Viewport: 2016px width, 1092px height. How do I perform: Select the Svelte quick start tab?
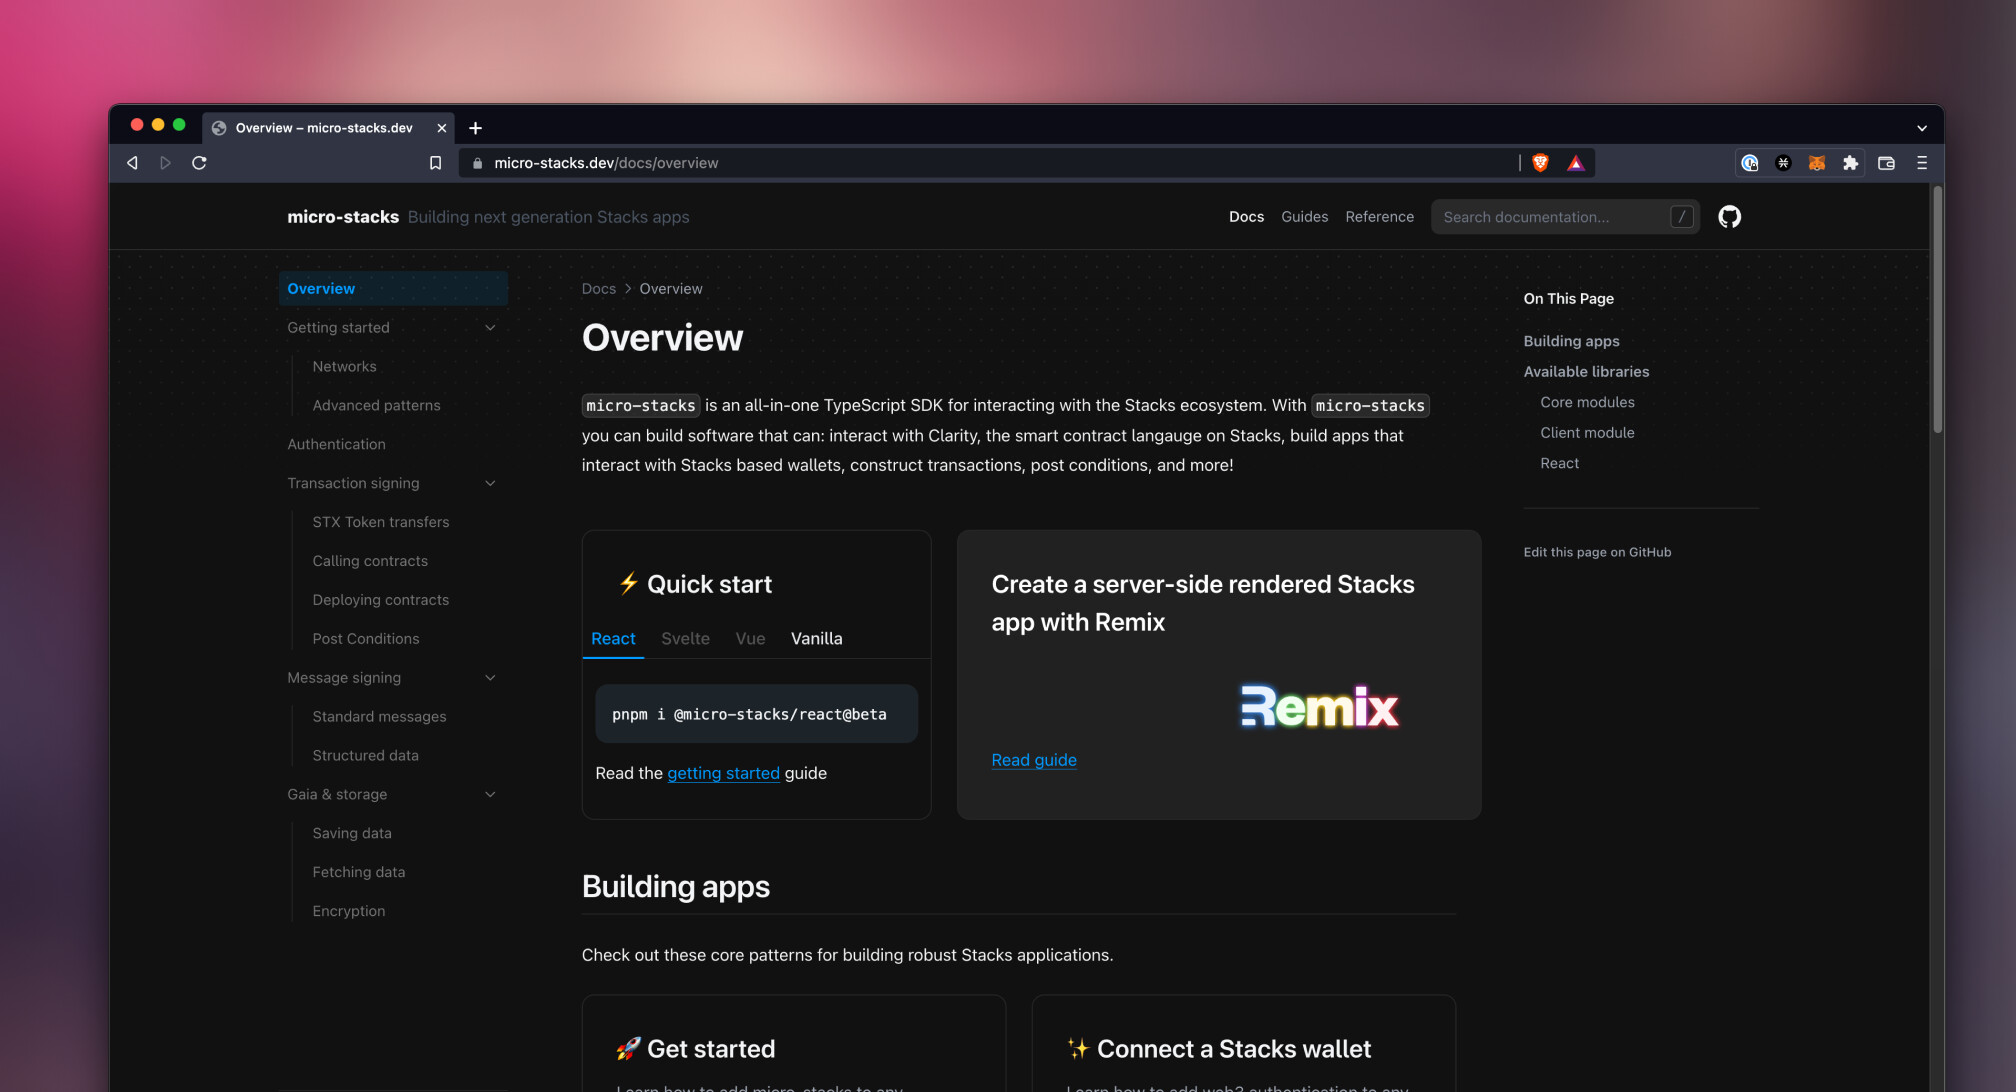click(x=685, y=639)
